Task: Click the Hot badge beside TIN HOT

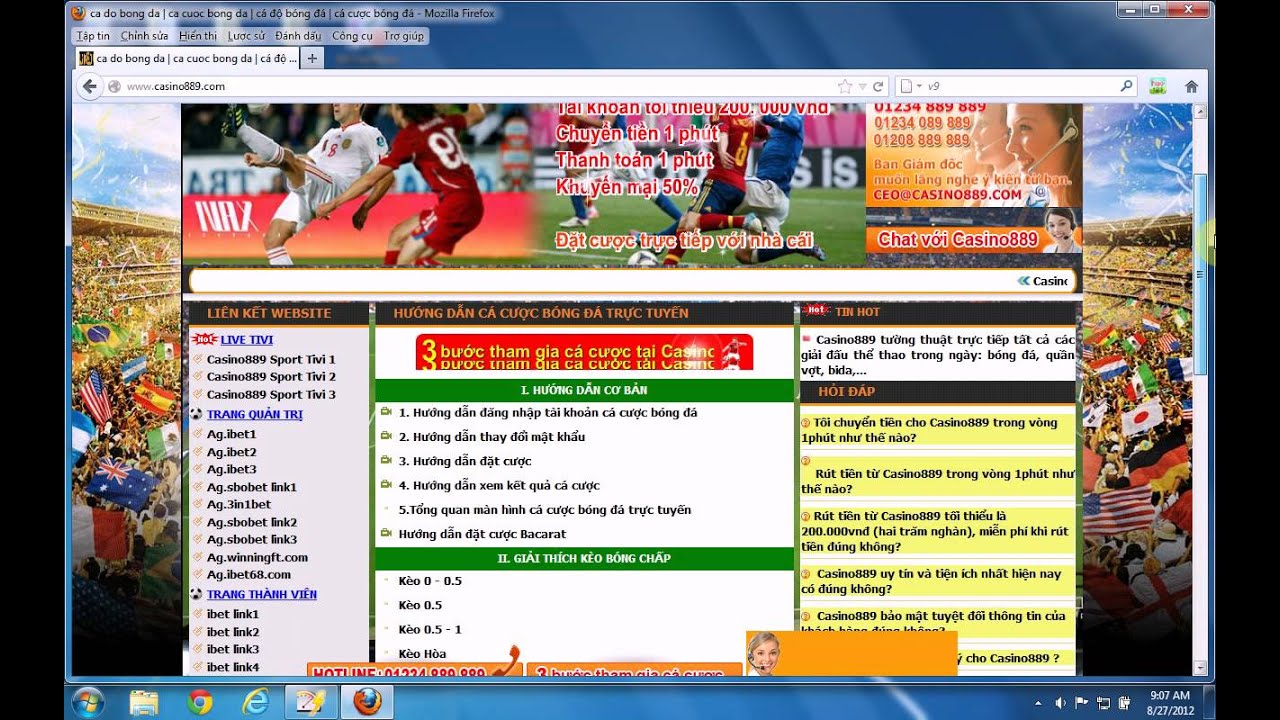Action: pyautogui.click(x=816, y=311)
